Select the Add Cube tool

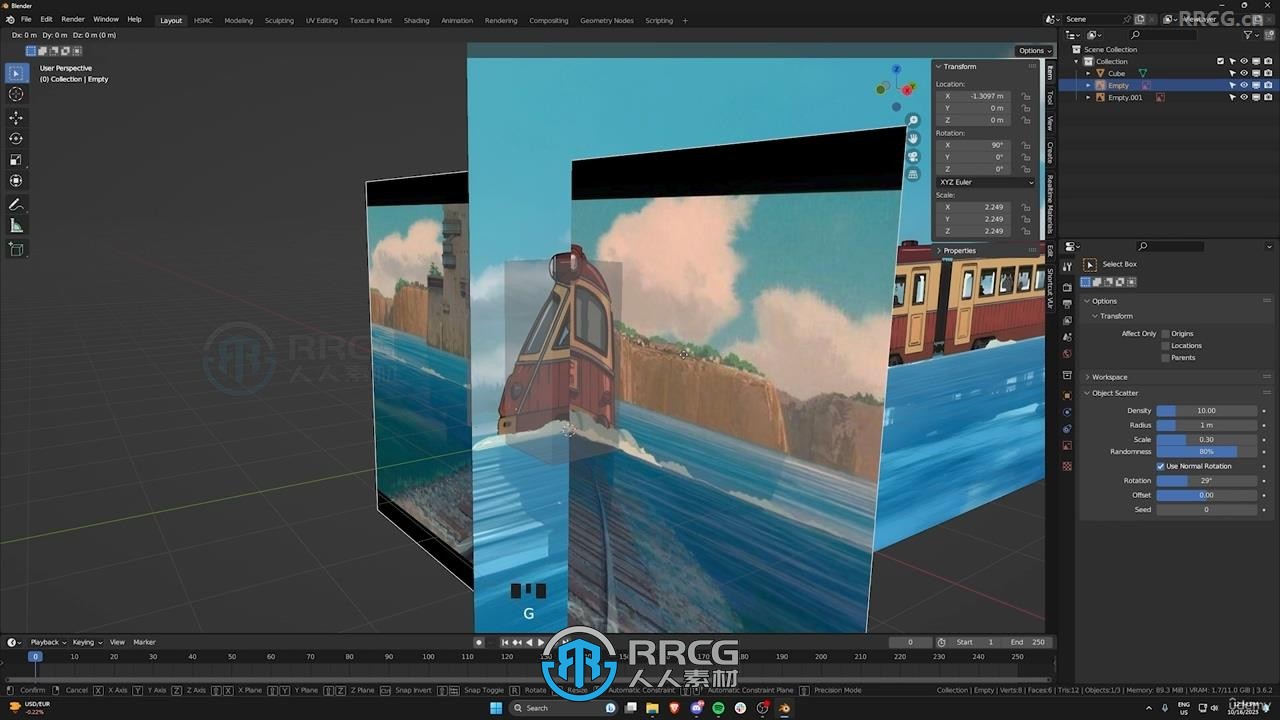(16, 249)
